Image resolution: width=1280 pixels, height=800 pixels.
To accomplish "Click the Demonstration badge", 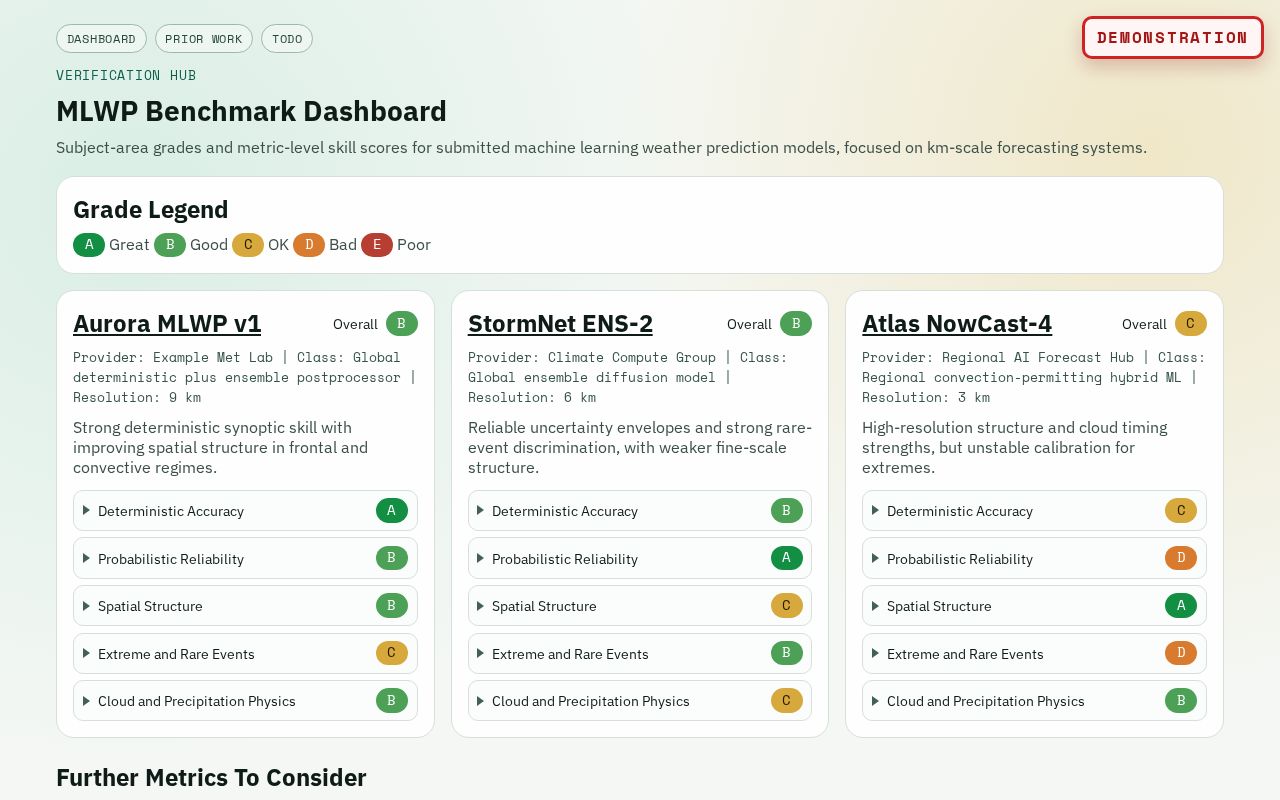I will pyautogui.click(x=1172, y=38).
